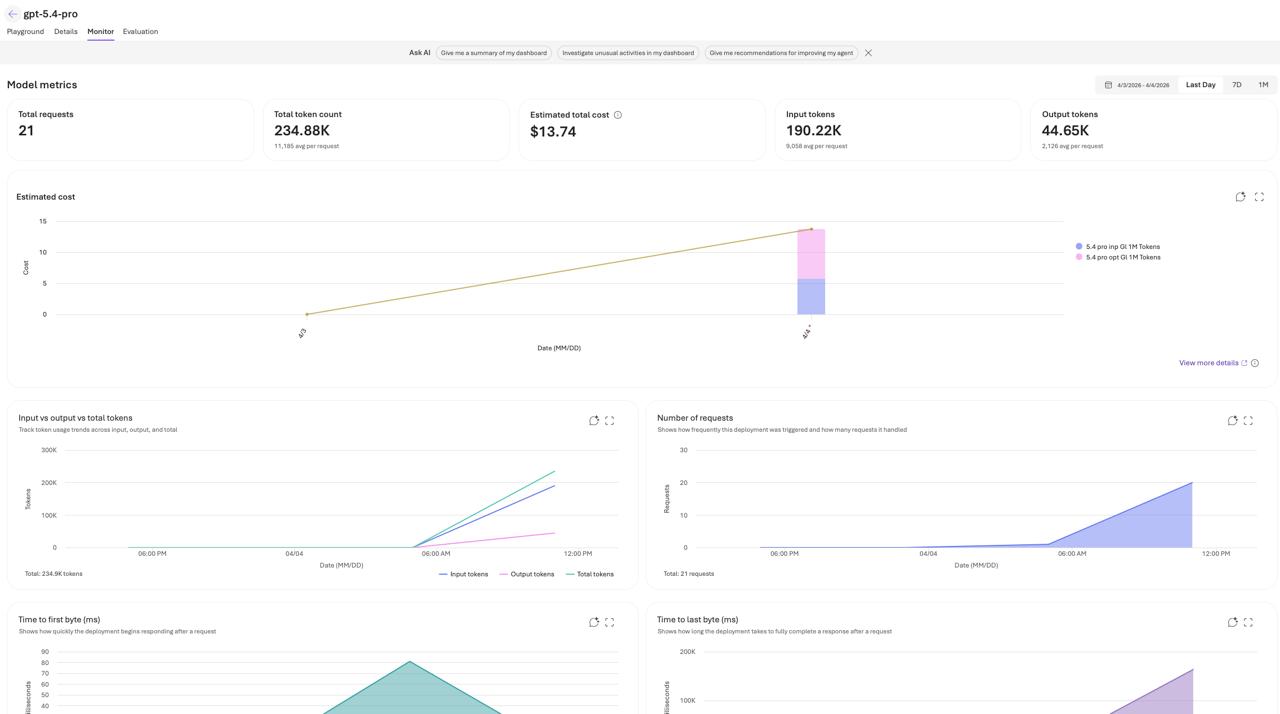
Task: Switch time range to 1M
Action: 1263,85
